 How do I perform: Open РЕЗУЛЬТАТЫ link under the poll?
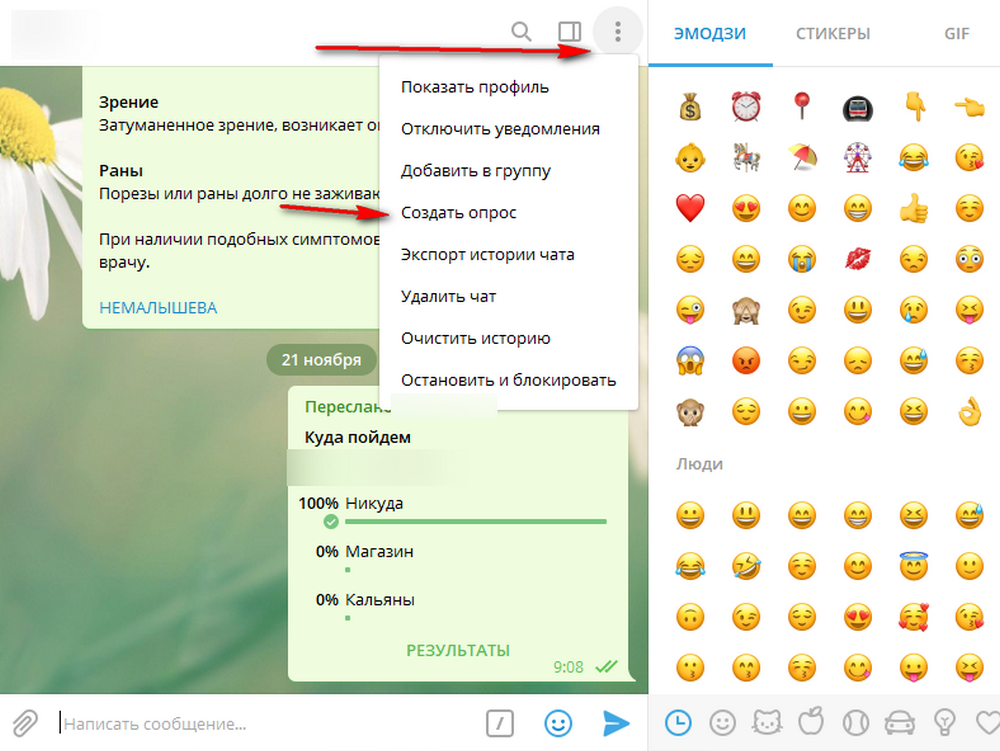pyautogui.click(x=458, y=650)
